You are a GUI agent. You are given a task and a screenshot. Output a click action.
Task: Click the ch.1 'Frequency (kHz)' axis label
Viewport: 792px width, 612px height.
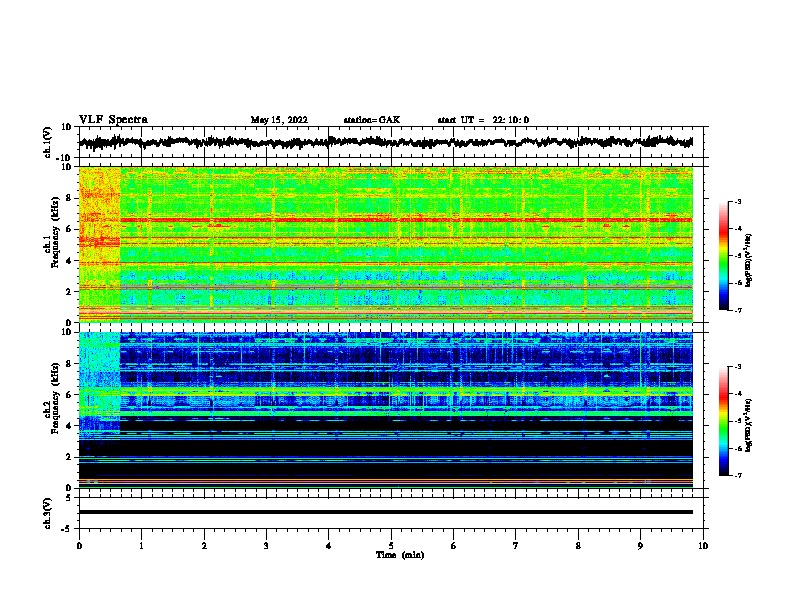click(x=55, y=233)
